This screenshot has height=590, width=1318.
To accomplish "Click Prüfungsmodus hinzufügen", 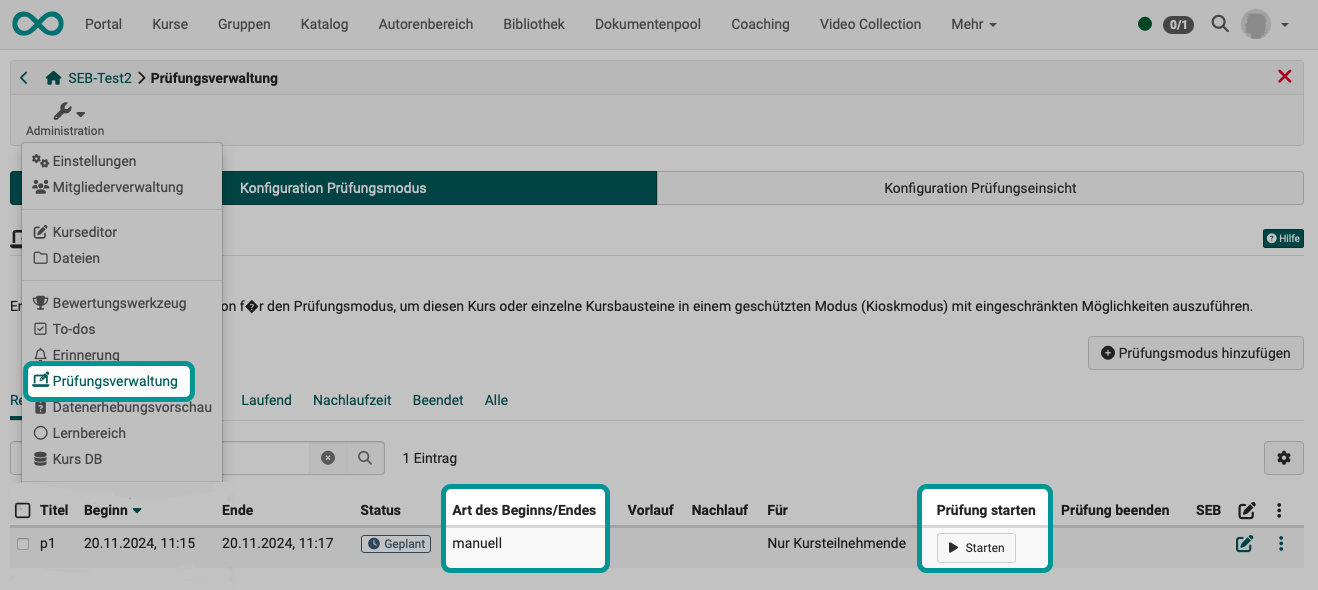I will (1195, 352).
